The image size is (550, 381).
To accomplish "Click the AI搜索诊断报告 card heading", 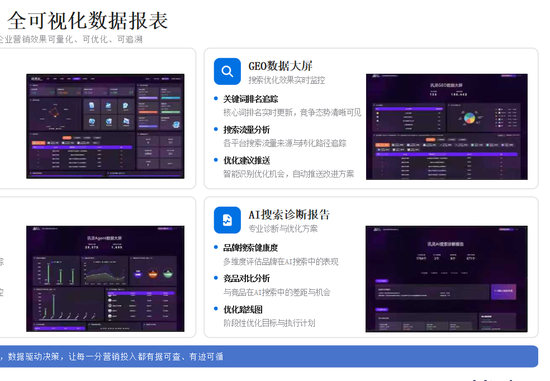I will click(x=289, y=215).
